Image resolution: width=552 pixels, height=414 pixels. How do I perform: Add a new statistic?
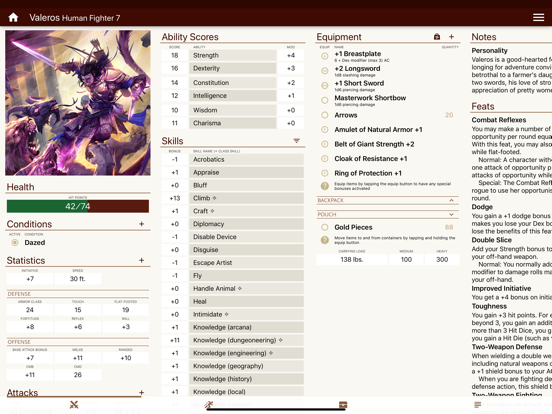click(142, 260)
